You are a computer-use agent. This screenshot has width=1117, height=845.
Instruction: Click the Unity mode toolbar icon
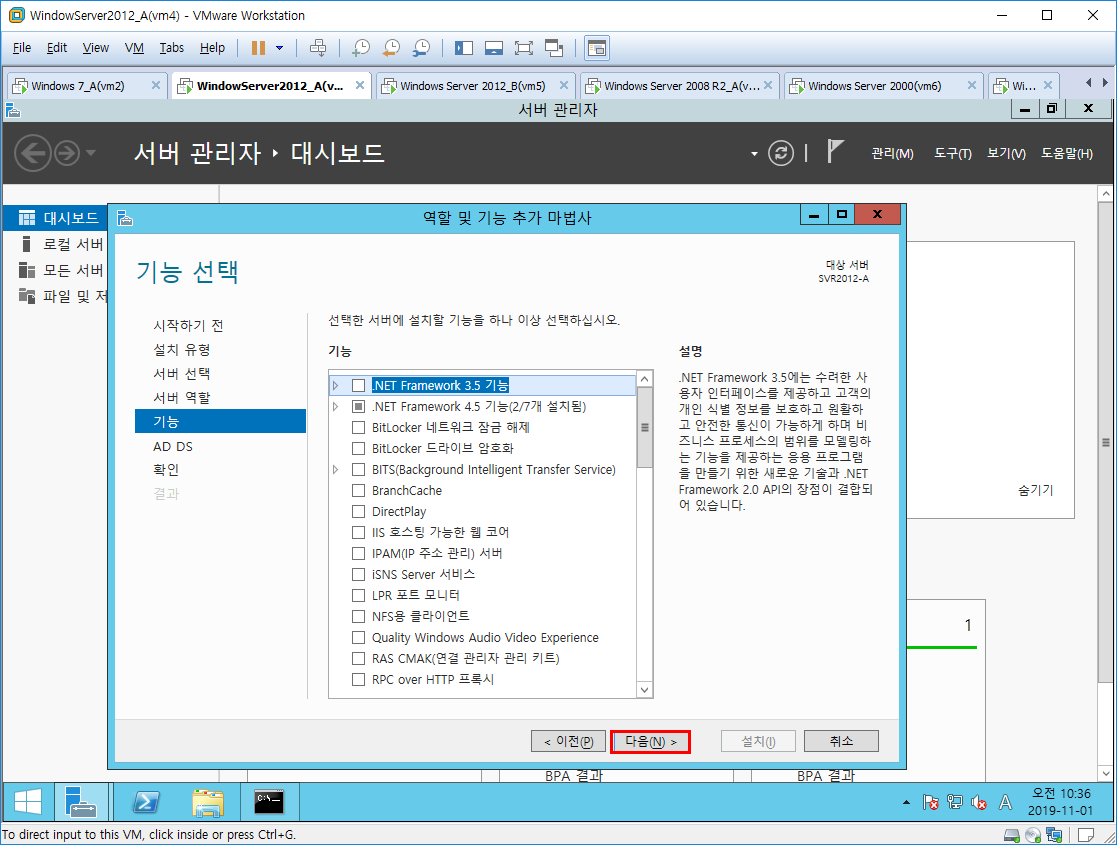pos(554,48)
